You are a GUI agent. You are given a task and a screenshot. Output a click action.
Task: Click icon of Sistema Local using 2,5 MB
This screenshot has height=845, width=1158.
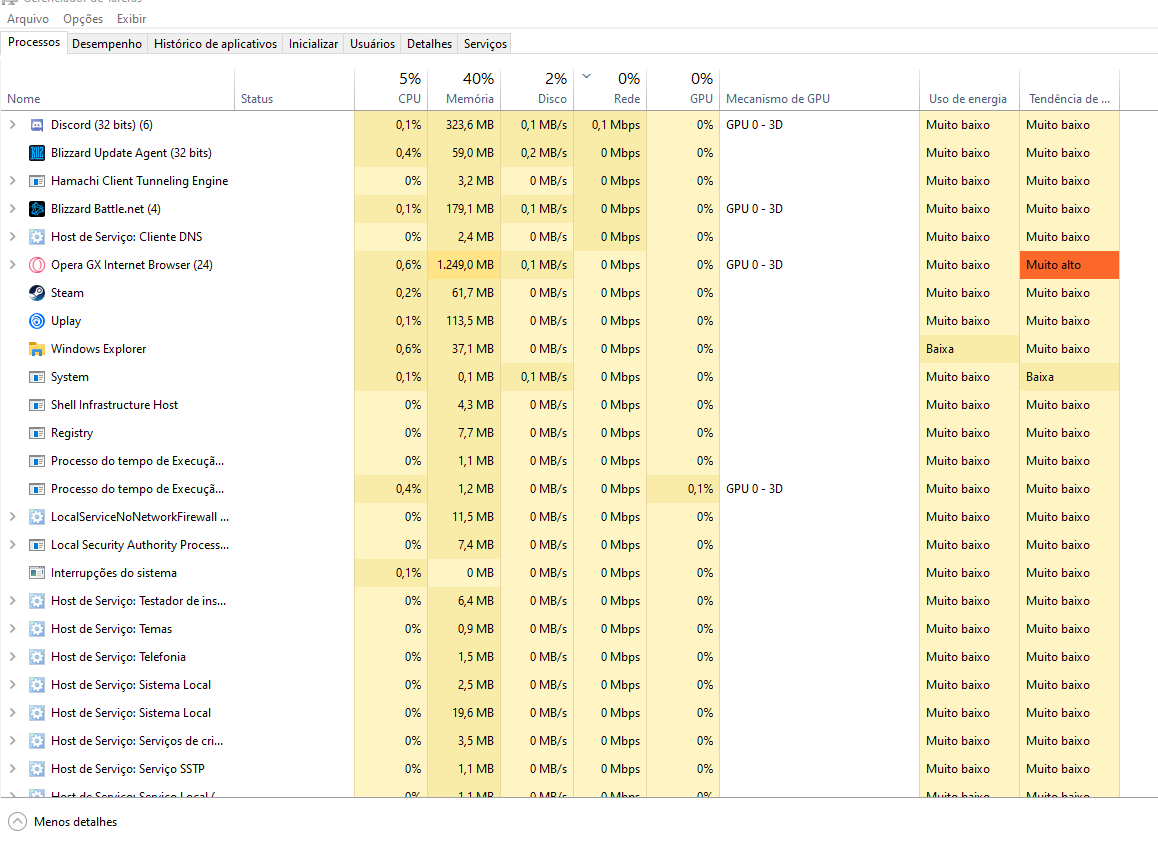(x=37, y=685)
